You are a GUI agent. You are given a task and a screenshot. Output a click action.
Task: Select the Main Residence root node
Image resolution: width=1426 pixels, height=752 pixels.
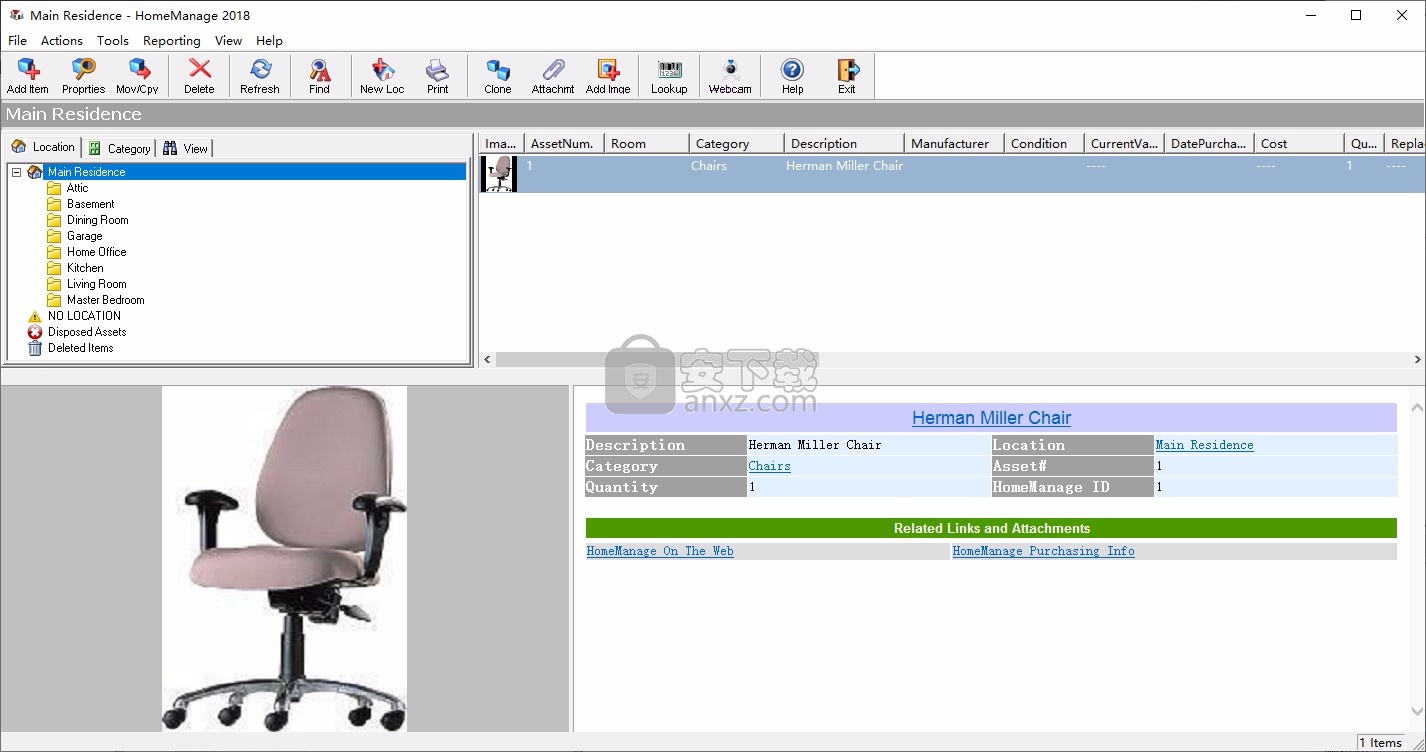pyautogui.click(x=87, y=172)
